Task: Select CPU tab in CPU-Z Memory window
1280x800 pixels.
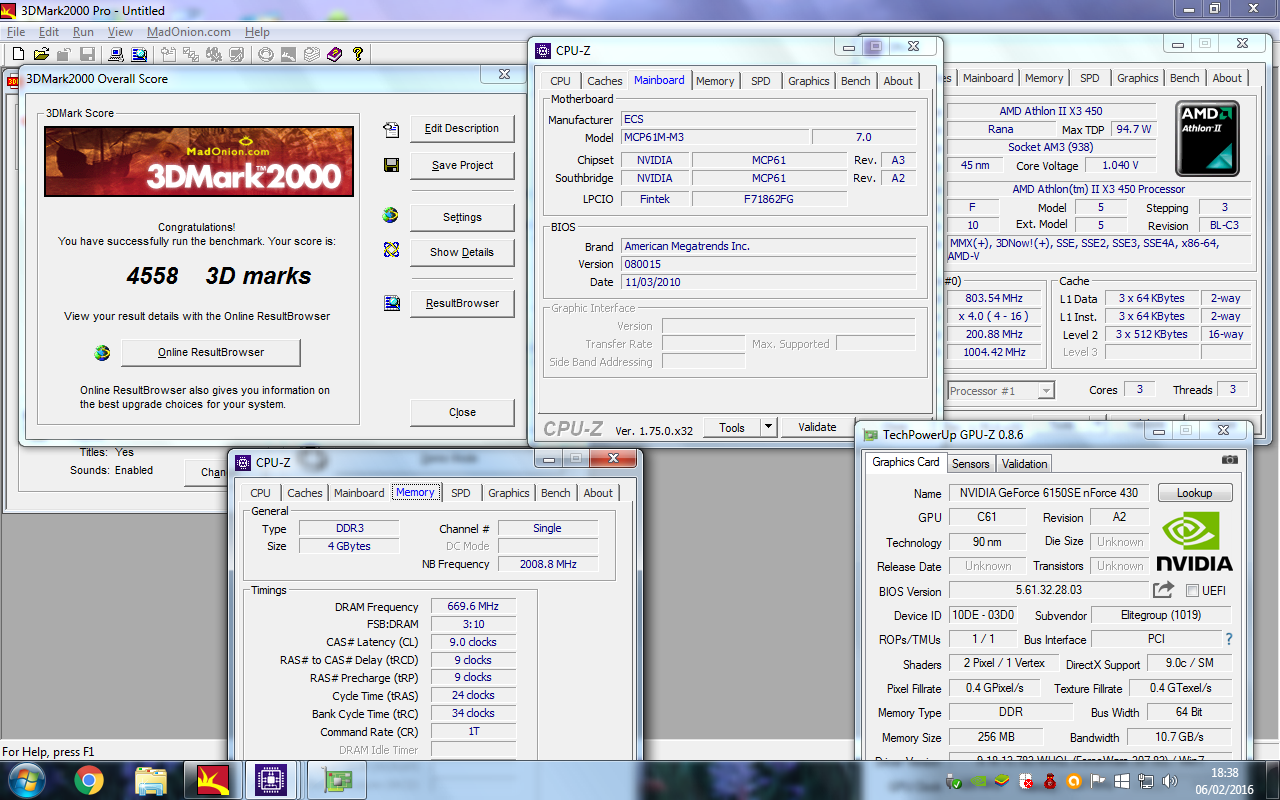Action: tap(260, 493)
